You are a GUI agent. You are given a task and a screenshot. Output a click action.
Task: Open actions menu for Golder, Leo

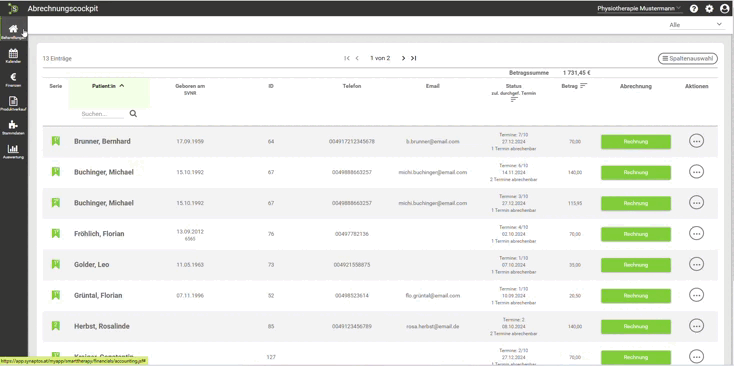pos(696,264)
